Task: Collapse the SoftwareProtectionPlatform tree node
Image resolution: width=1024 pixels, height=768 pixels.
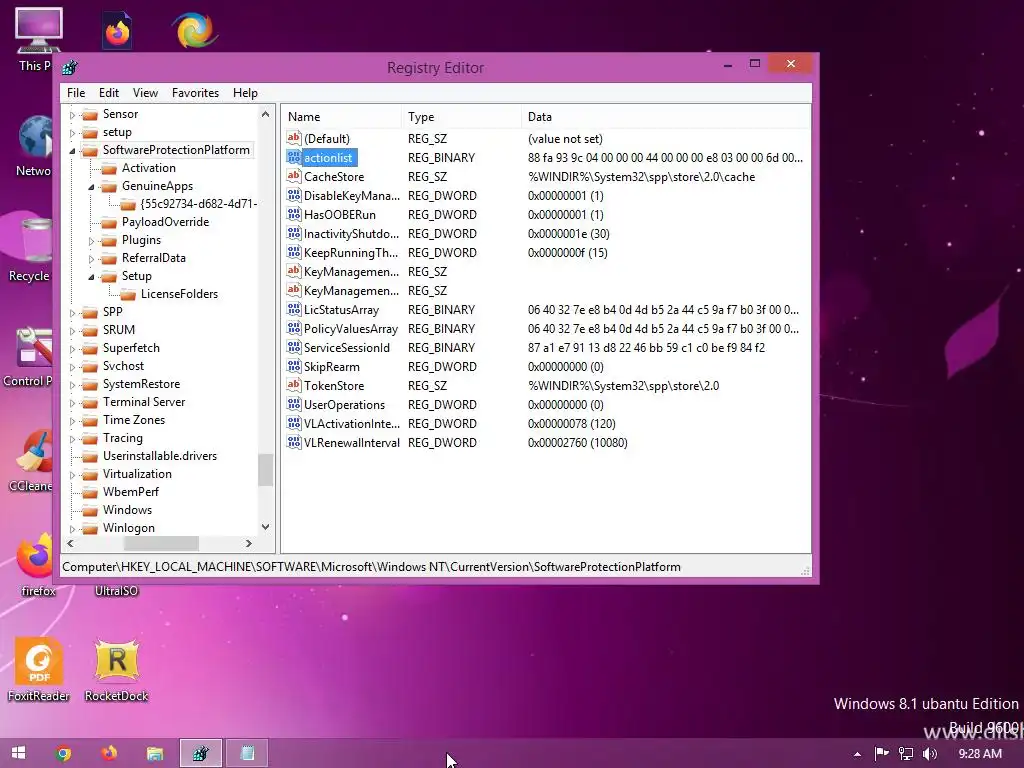Action: [x=72, y=151]
